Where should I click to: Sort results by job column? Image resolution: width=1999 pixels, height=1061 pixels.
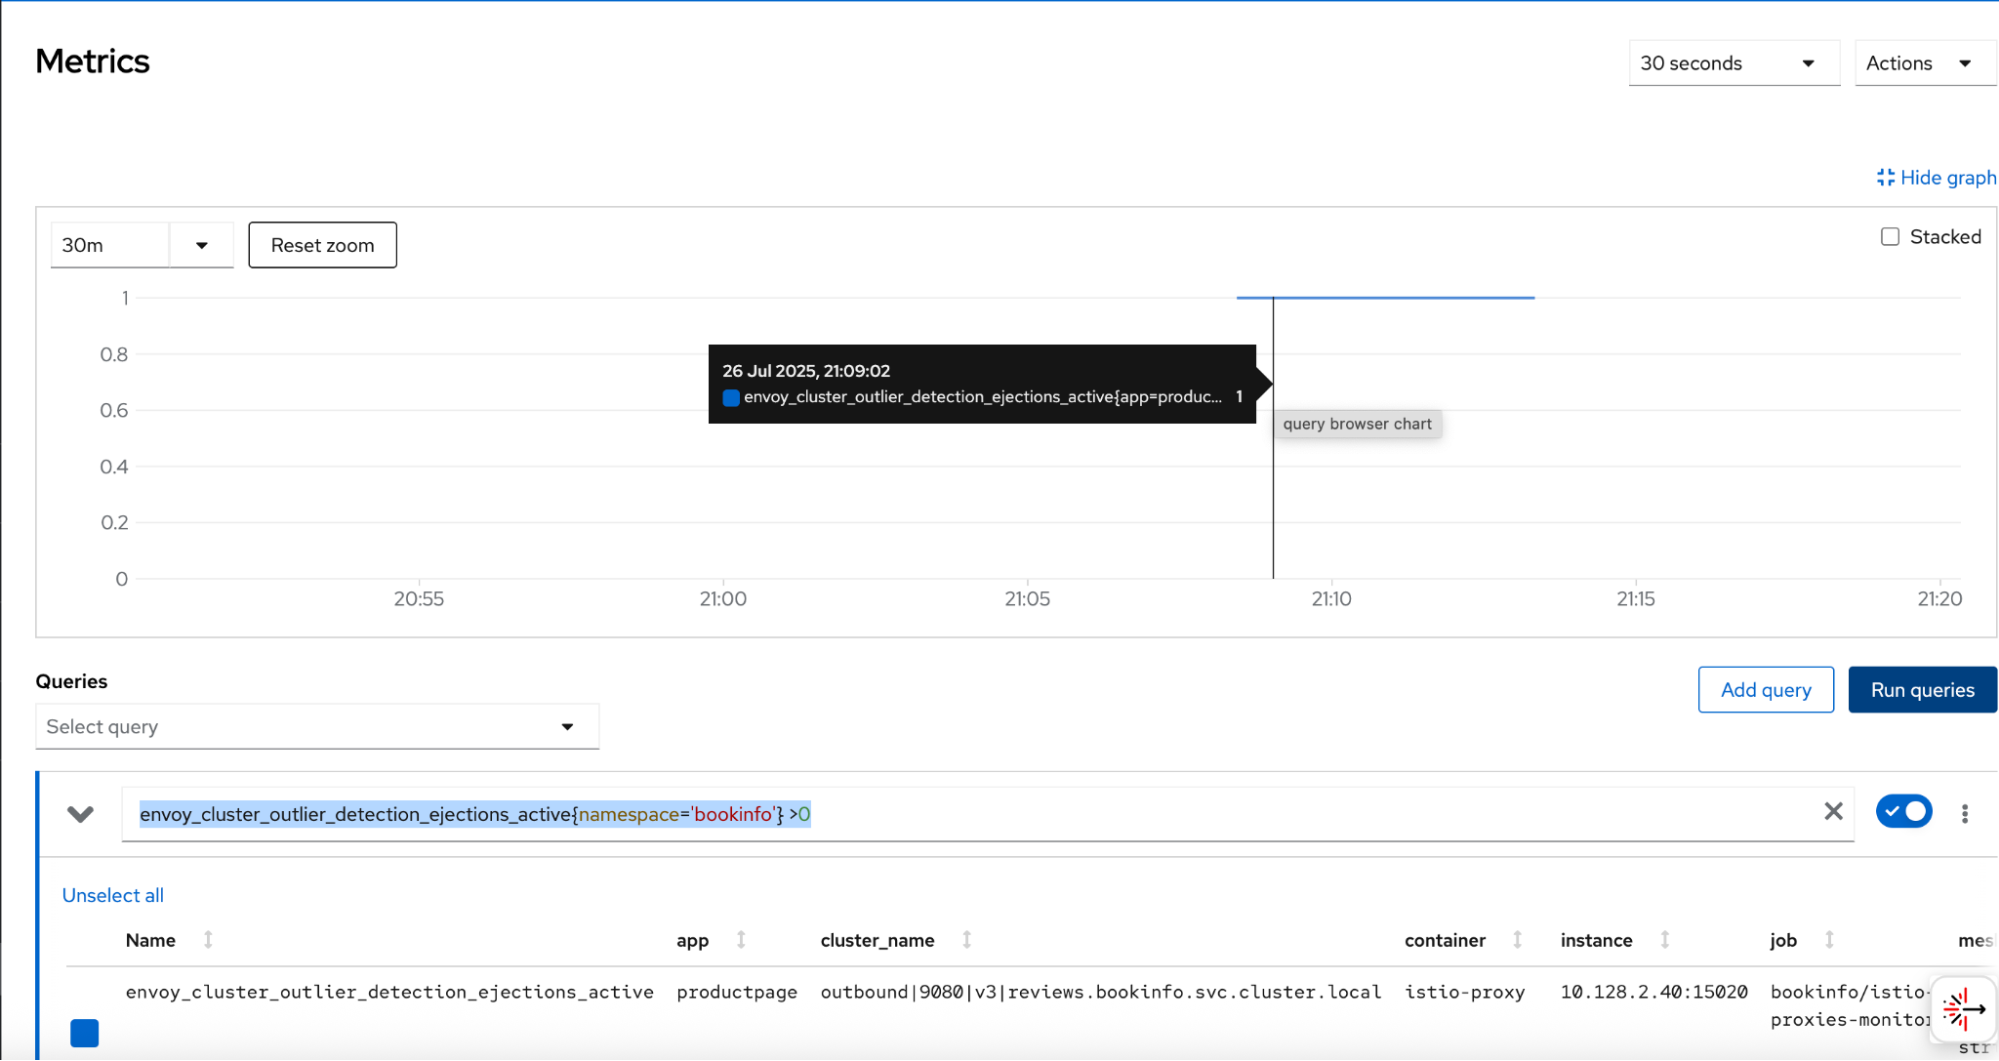pyautogui.click(x=1828, y=940)
